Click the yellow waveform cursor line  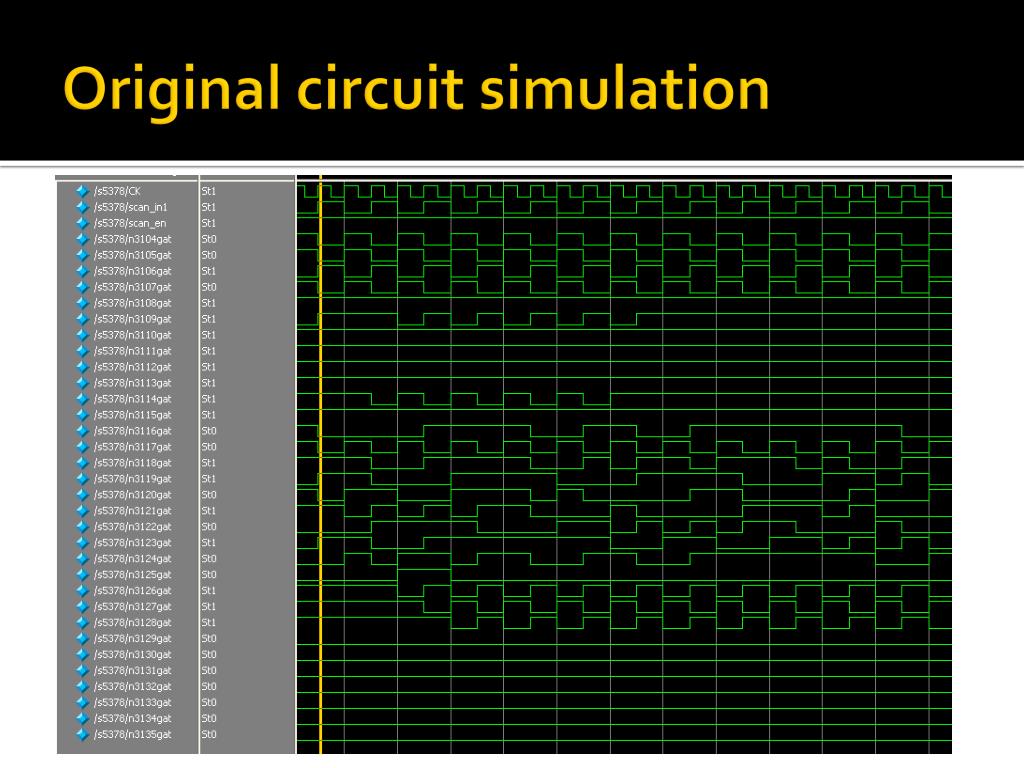click(x=321, y=465)
